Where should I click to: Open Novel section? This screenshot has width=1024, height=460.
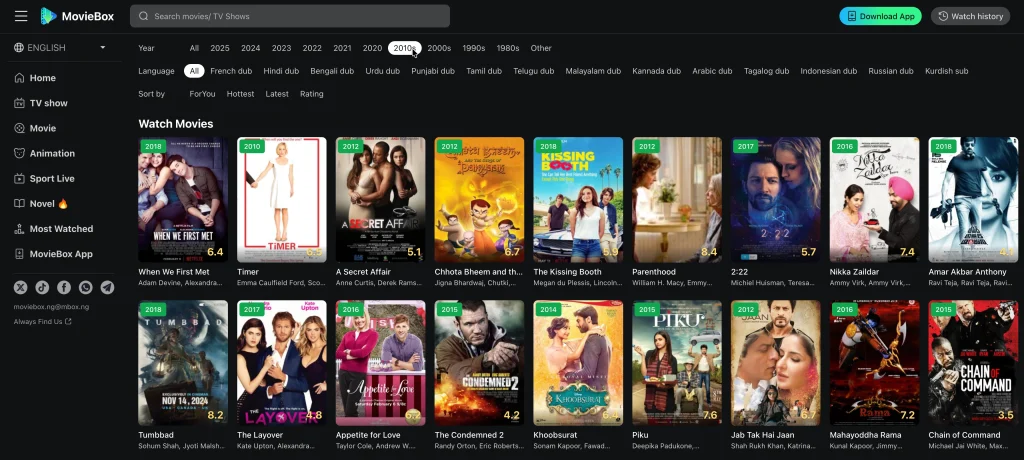(41, 204)
